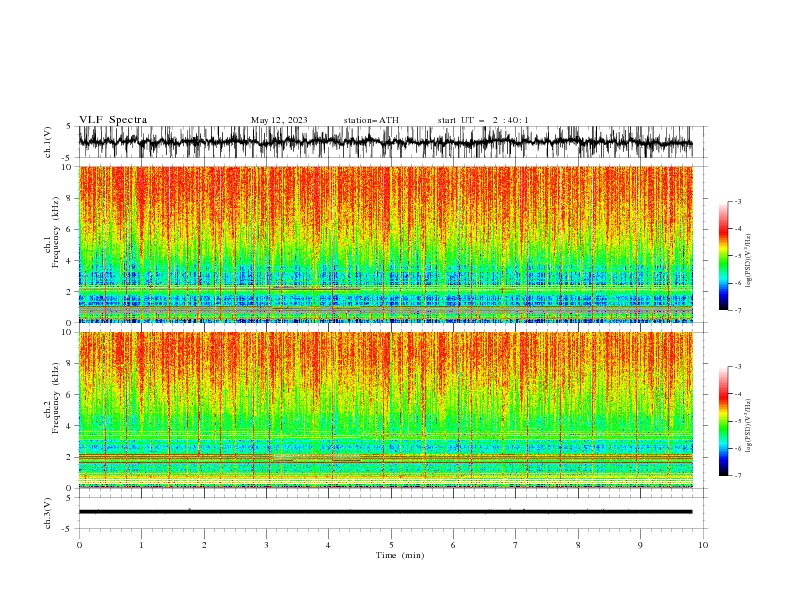Click the "log(PSD)(V²/Hz)" label beside ch.2 colorbar
Screen dimensions: 792x612
click(x=749, y=426)
